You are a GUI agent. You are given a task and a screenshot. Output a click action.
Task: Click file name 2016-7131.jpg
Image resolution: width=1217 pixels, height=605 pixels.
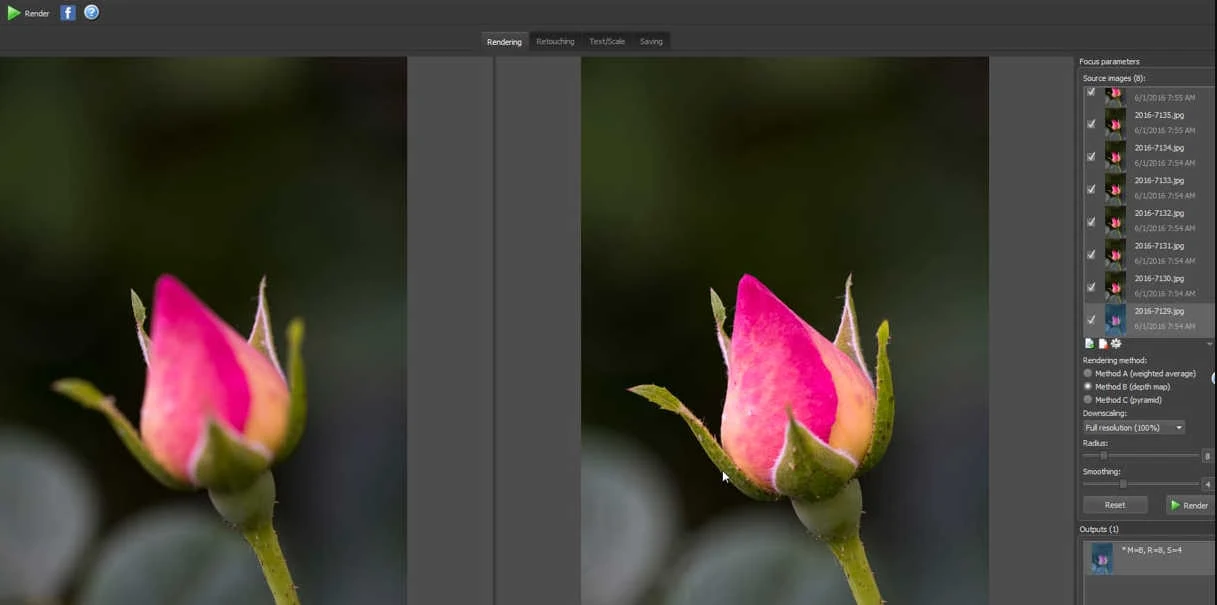click(1159, 246)
